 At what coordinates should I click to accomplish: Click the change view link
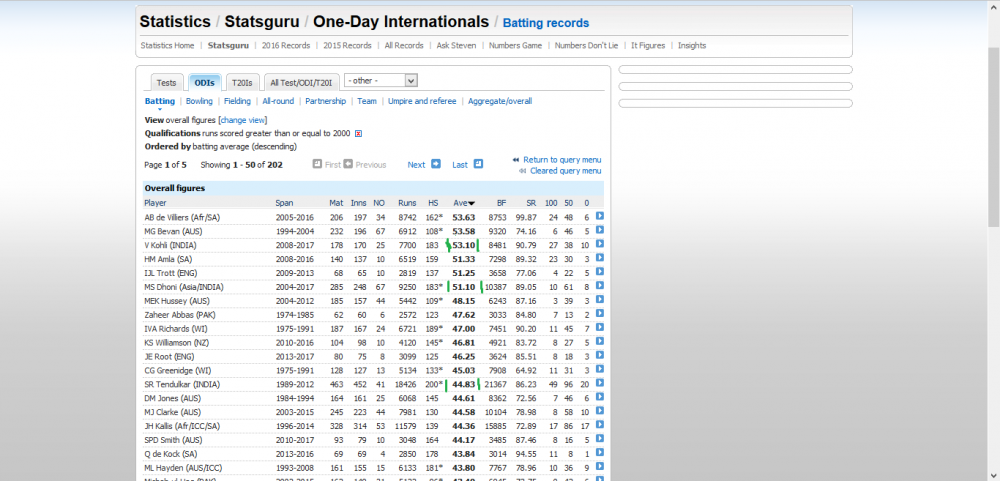pyautogui.click(x=242, y=120)
